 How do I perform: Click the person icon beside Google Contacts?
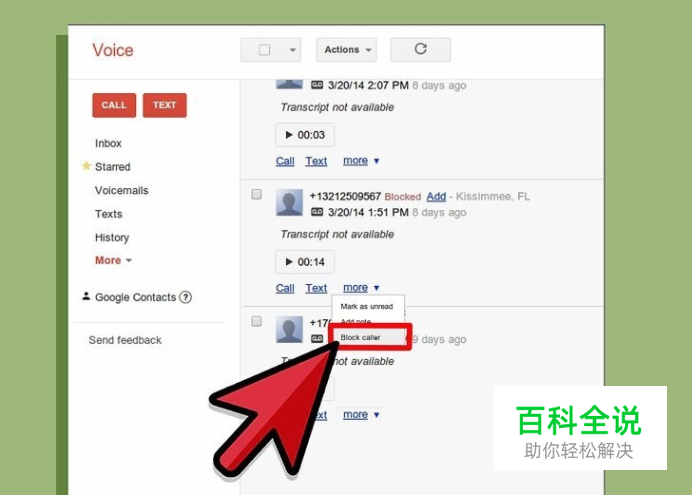tap(86, 296)
